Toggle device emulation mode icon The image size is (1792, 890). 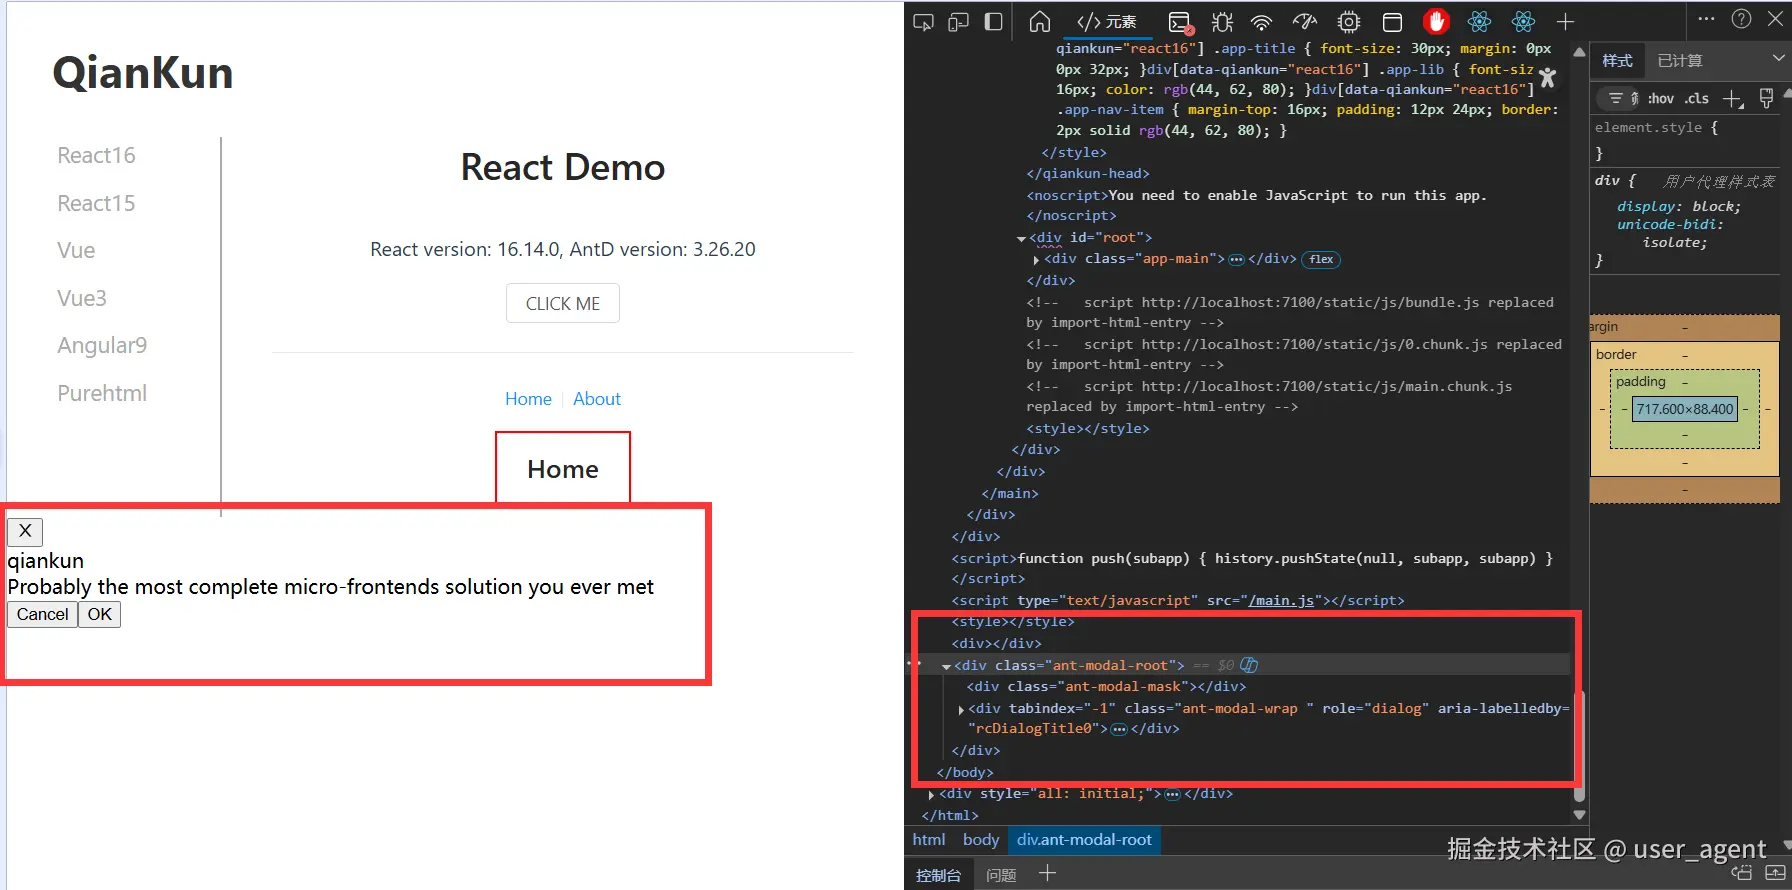958,22
